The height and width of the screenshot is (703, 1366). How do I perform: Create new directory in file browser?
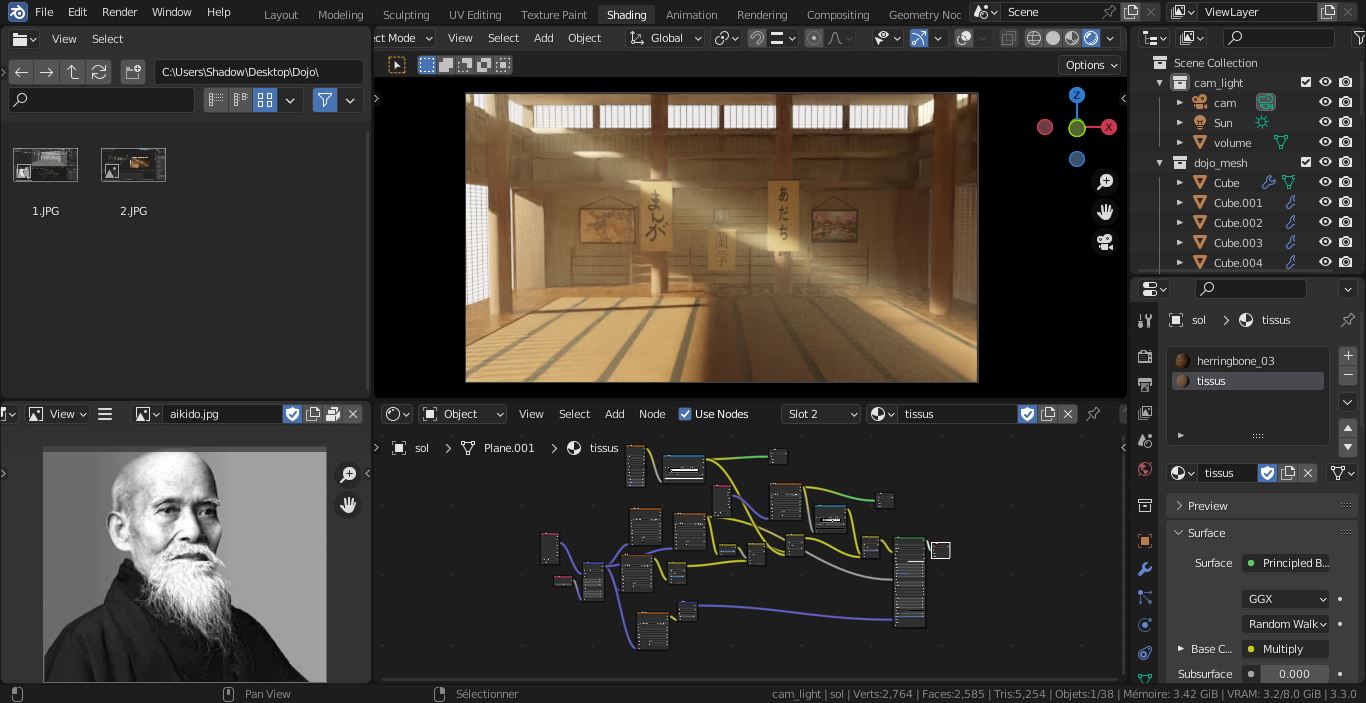133,72
